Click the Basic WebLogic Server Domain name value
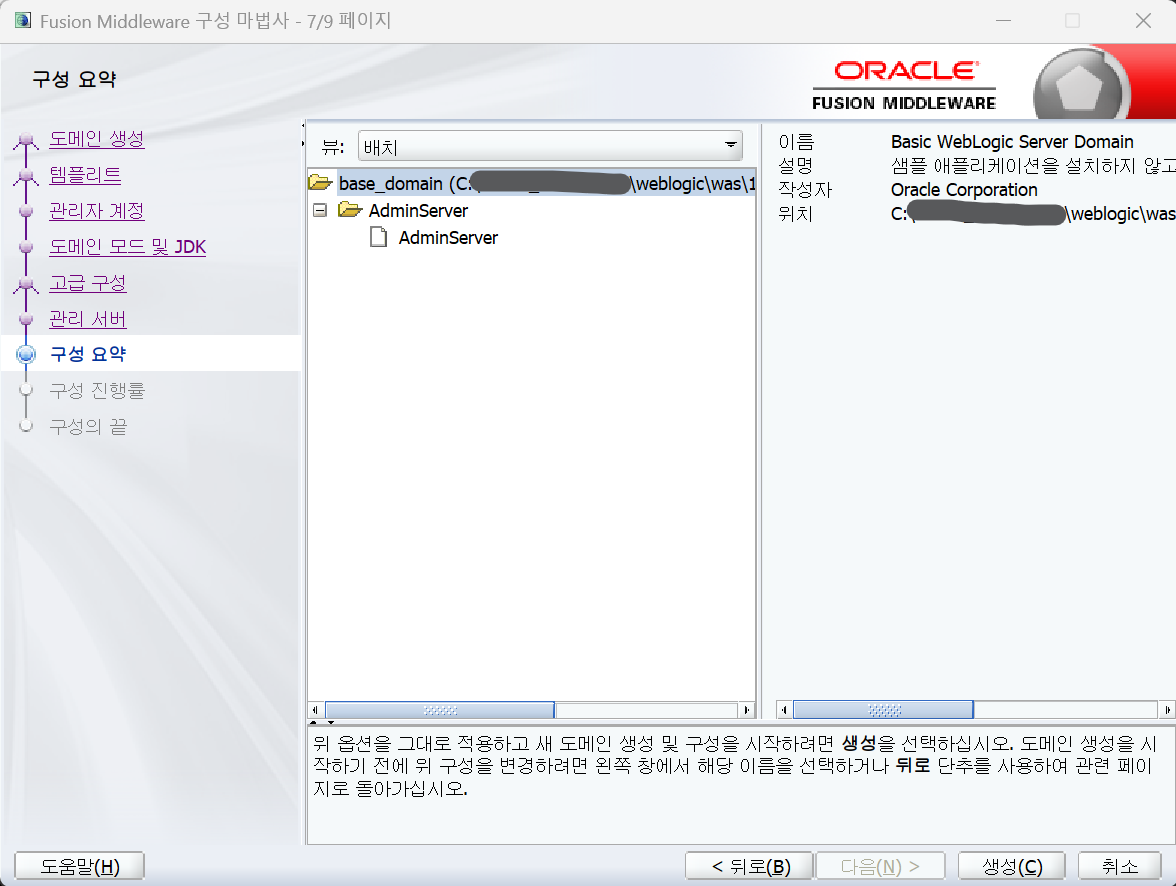 1012,142
